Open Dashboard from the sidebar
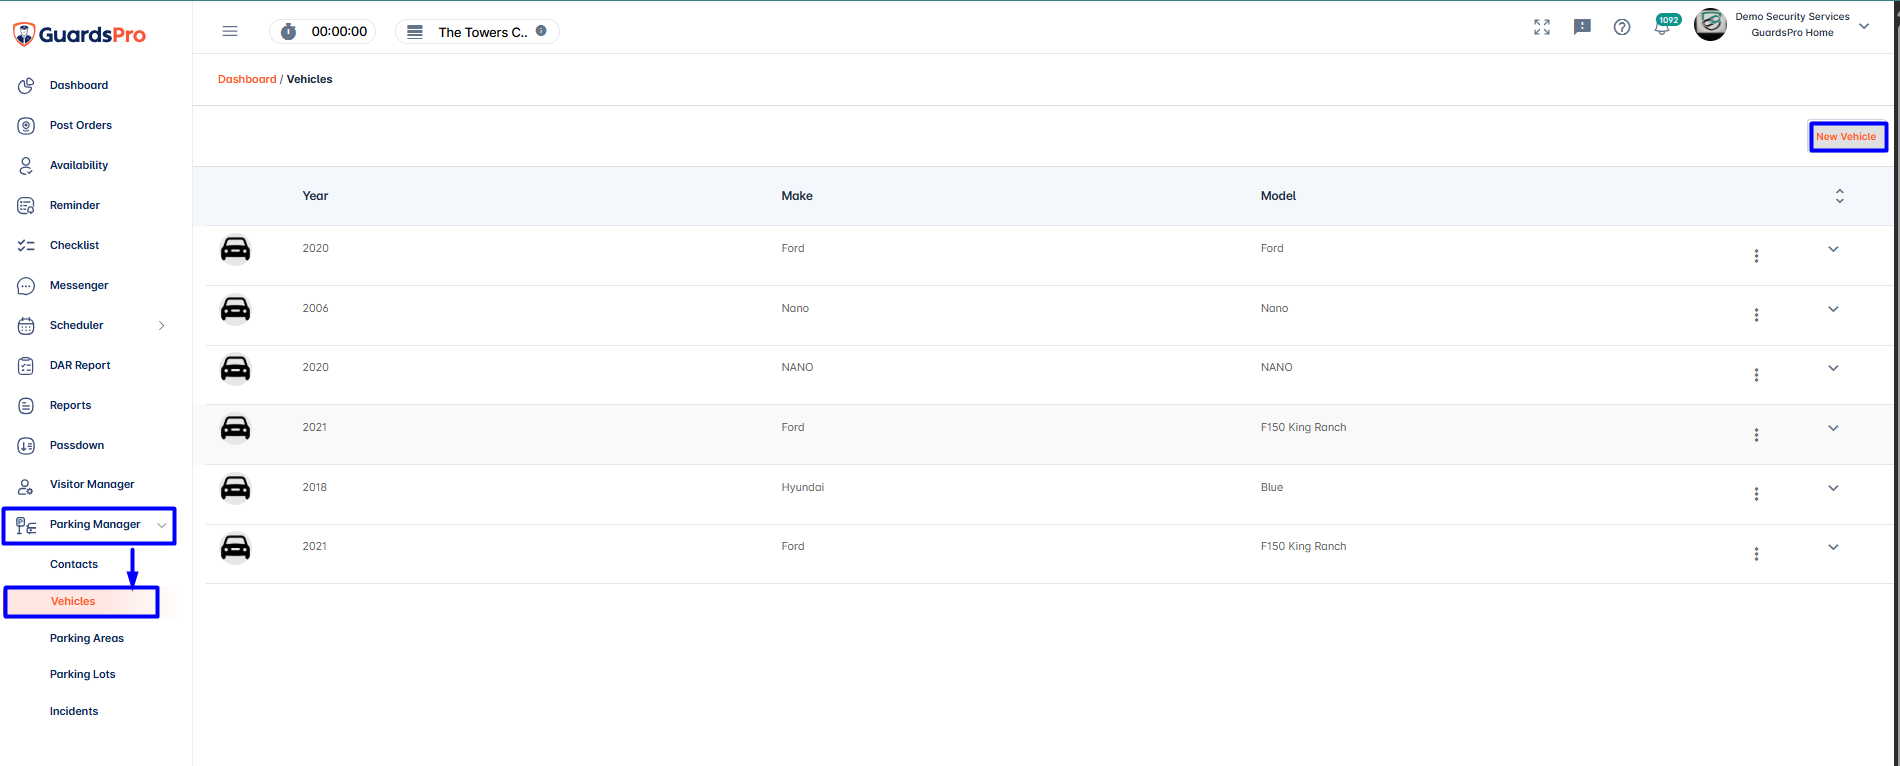Viewport: 1900px width, 766px height. tap(79, 85)
